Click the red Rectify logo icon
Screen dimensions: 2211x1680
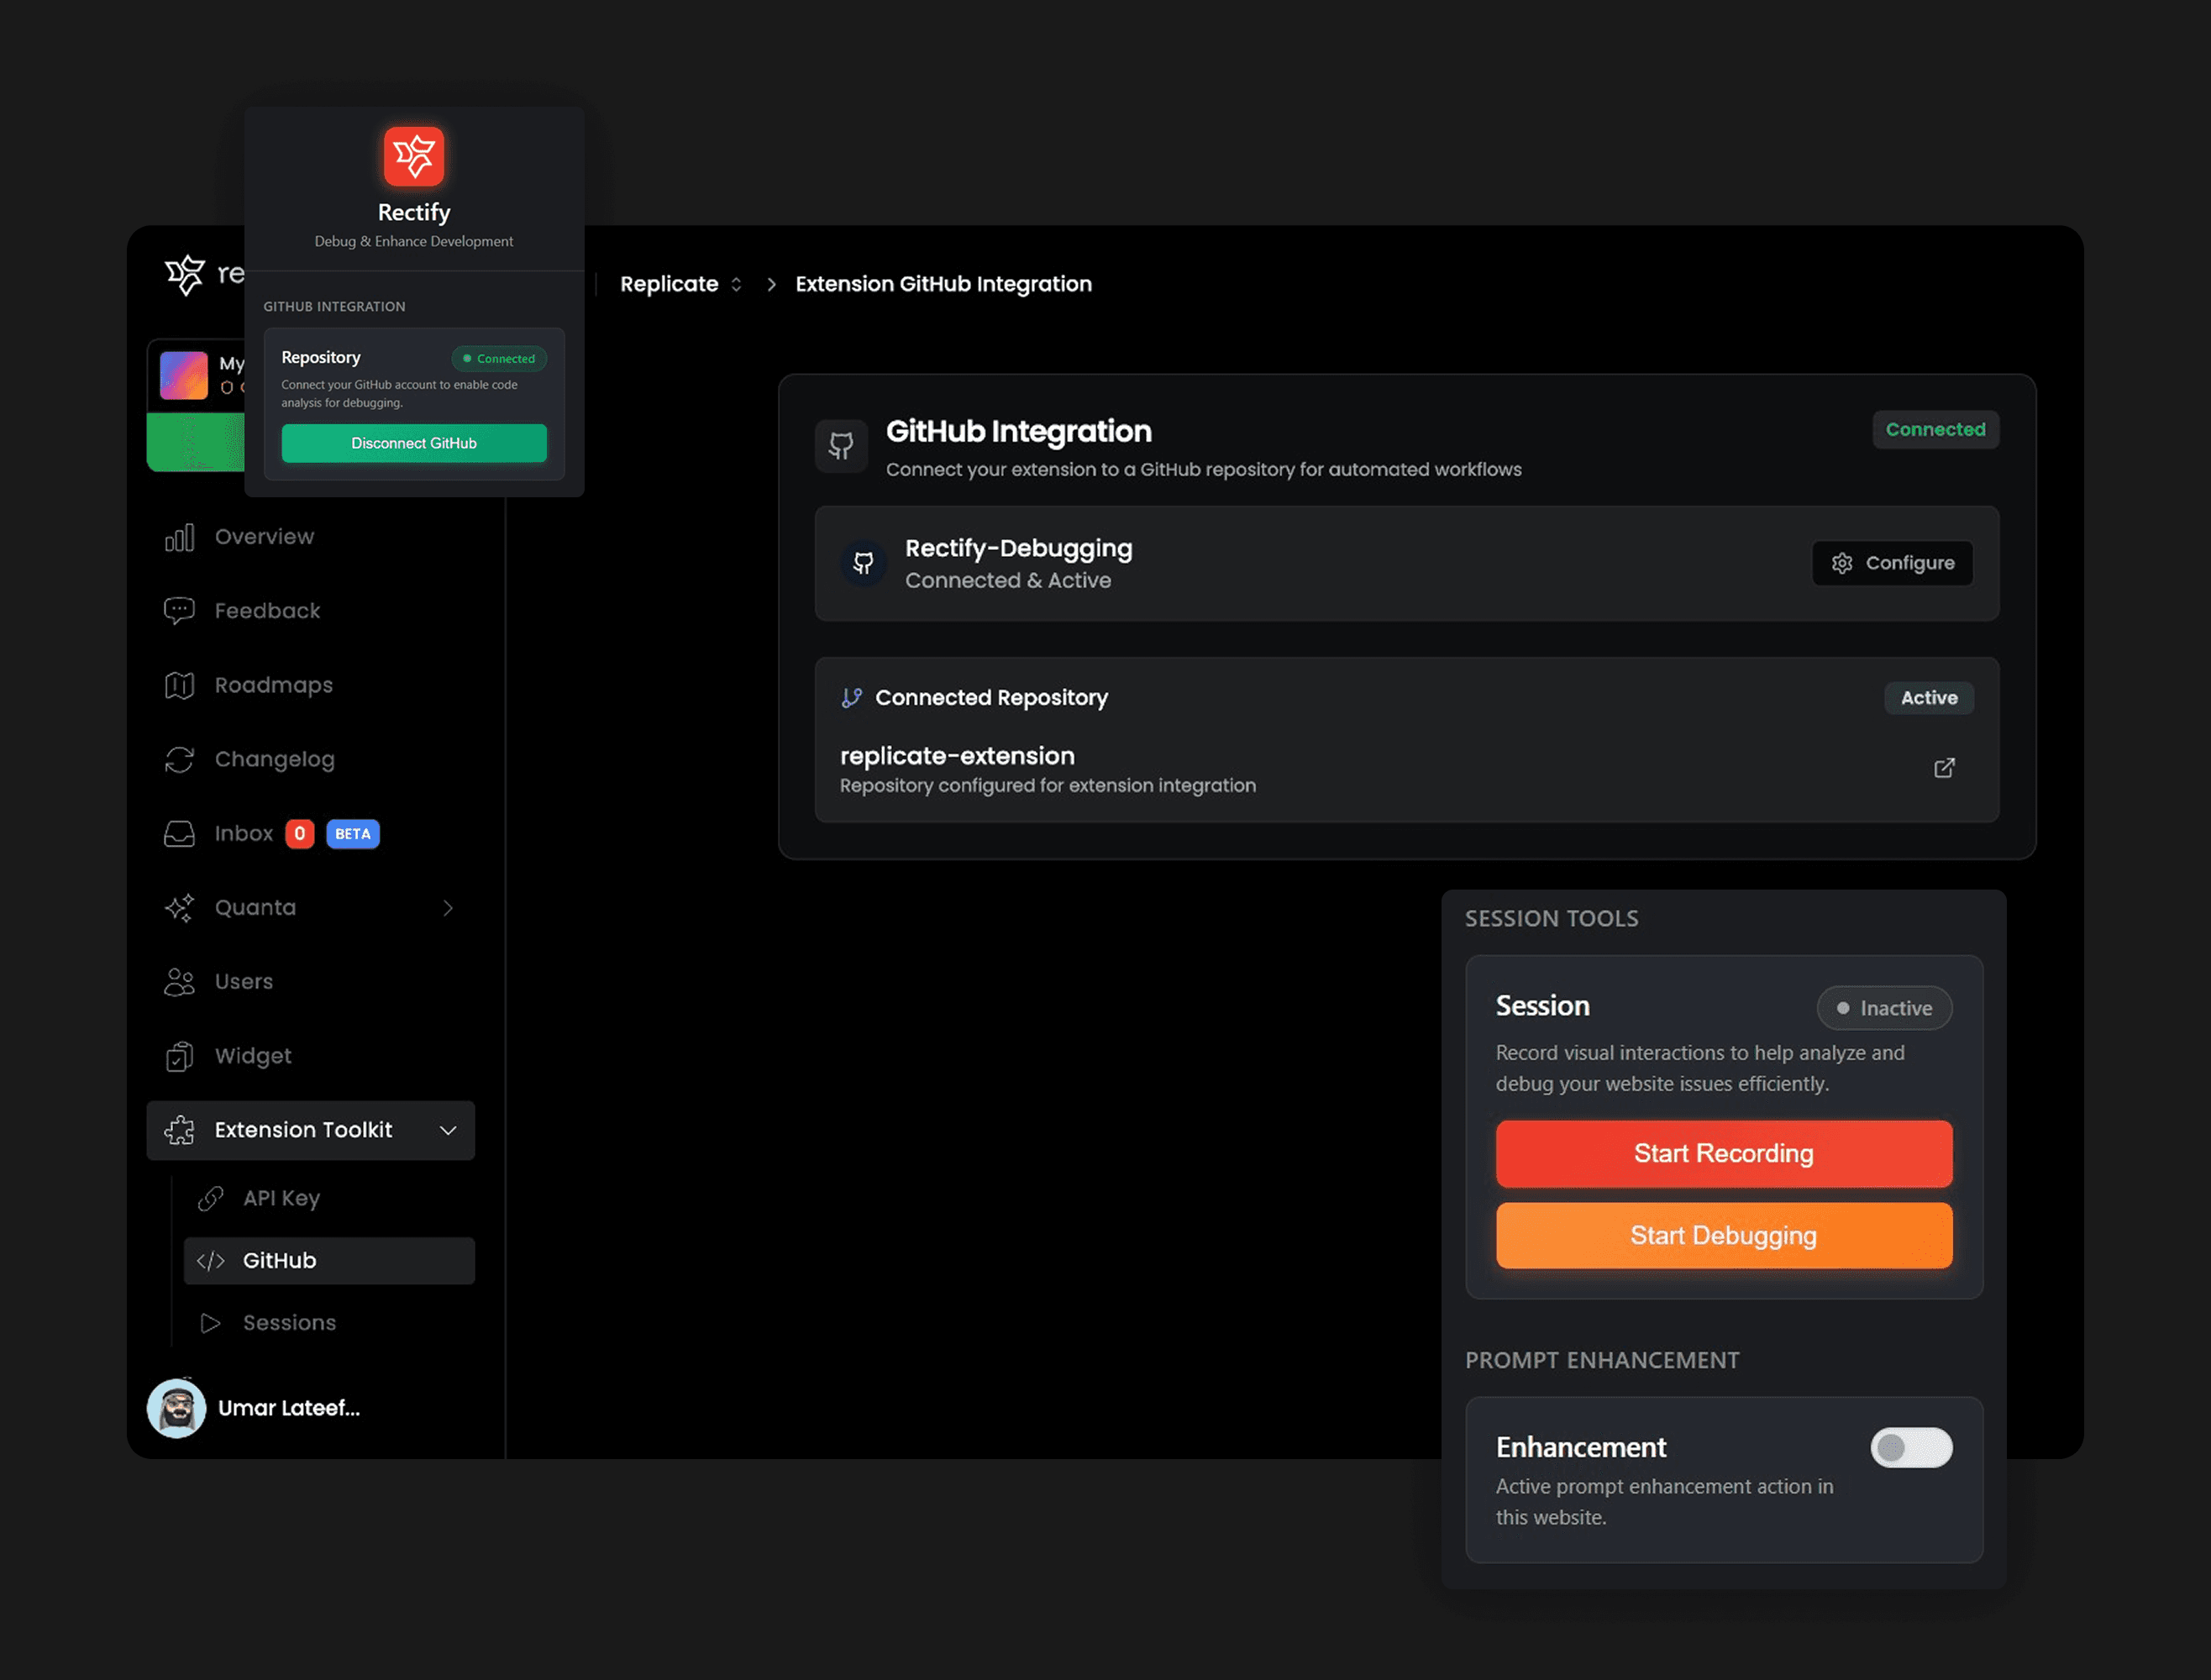pos(414,156)
